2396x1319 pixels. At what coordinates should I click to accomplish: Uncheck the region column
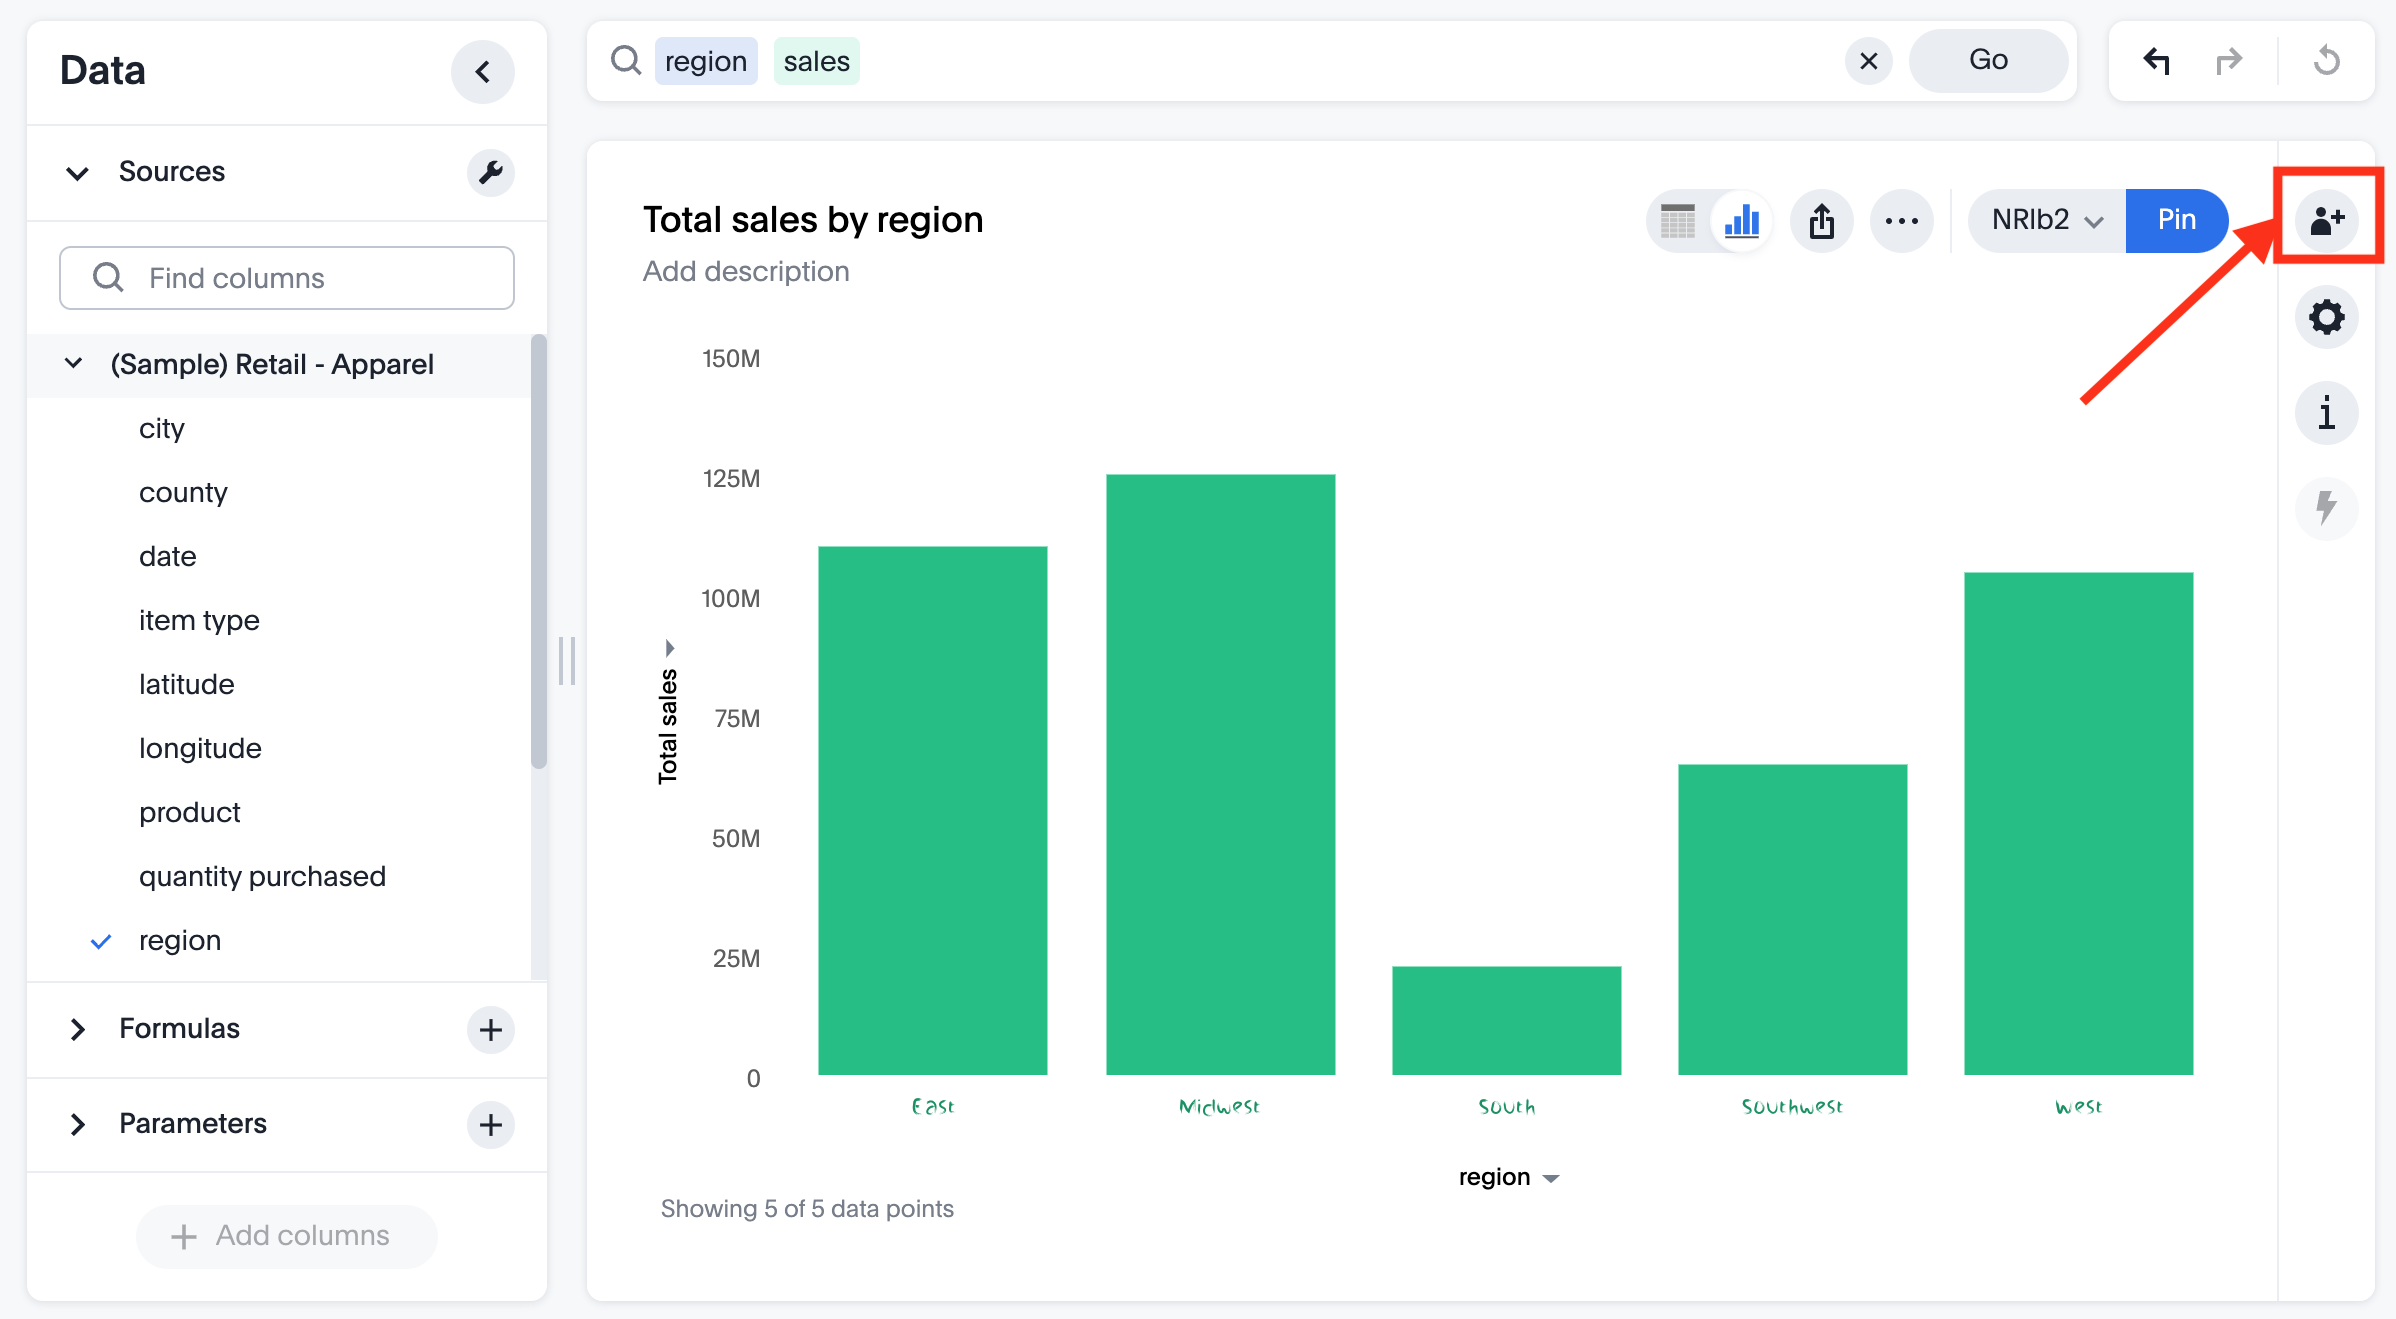[x=101, y=941]
